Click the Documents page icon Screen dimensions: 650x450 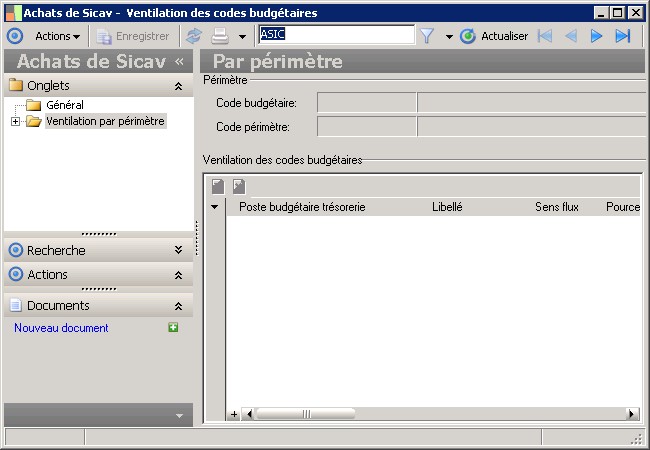coord(16,305)
